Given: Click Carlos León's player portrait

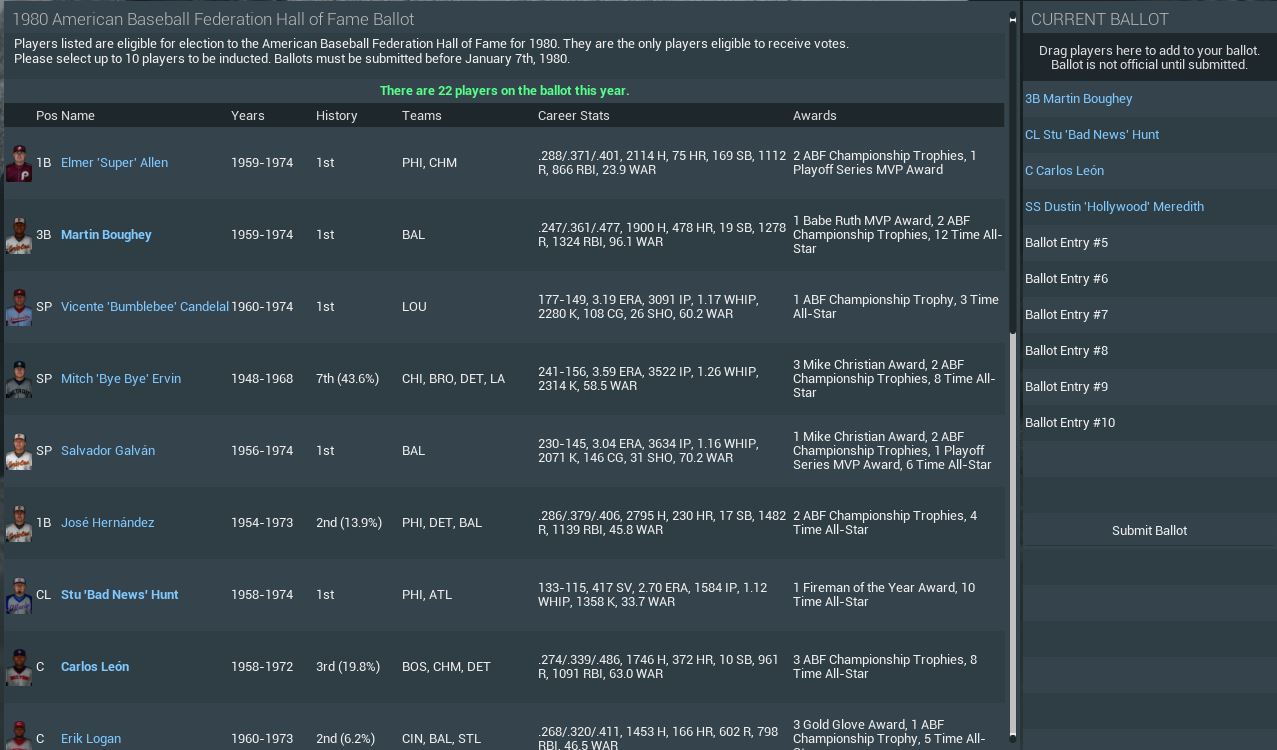Looking at the screenshot, I should pyautogui.click(x=18, y=667).
